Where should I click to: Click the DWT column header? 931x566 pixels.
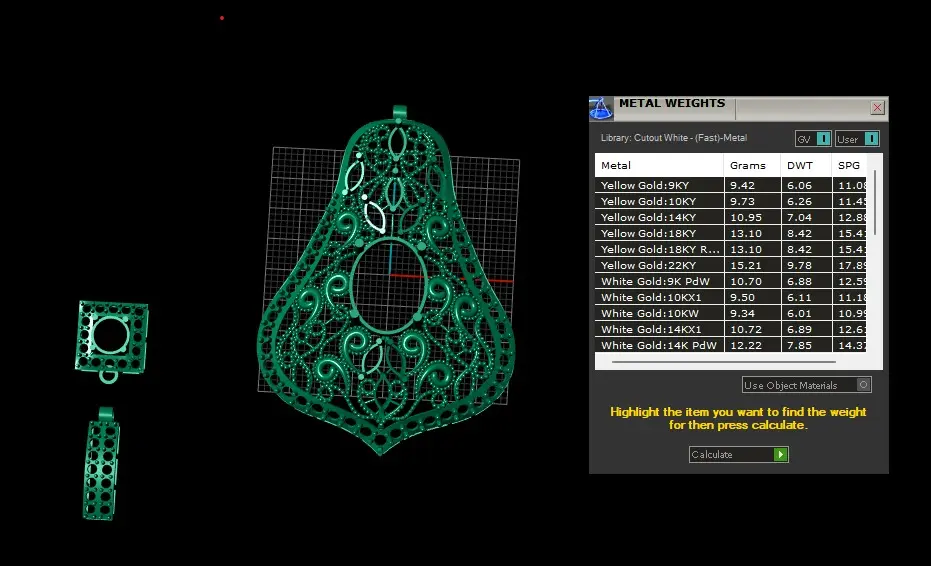pyautogui.click(x=806, y=165)
